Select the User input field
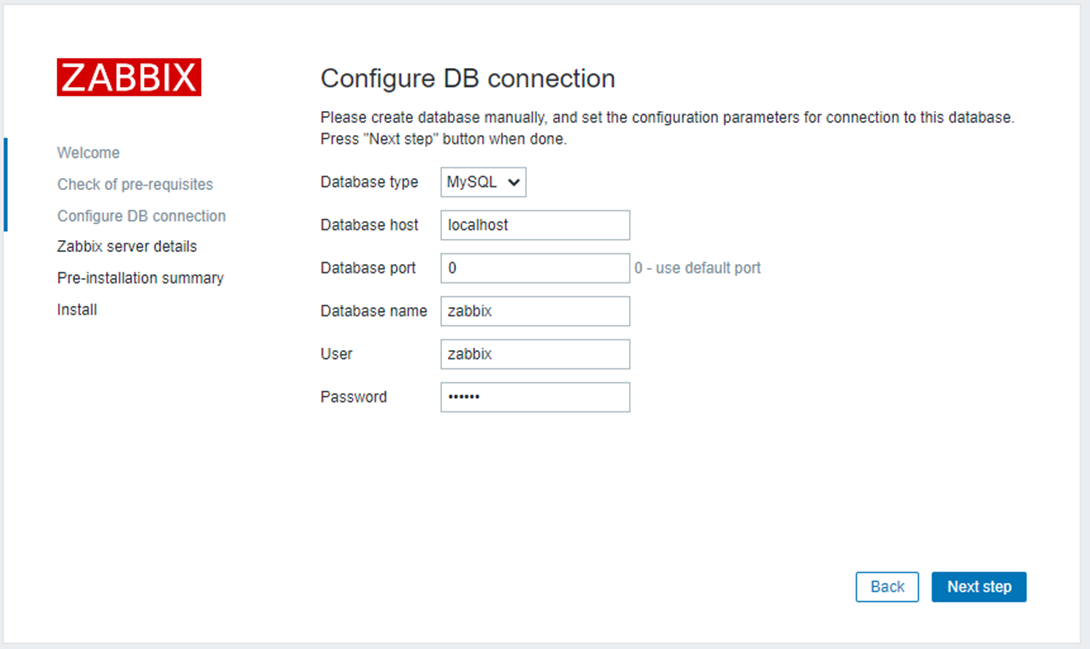1090x649 pixels. (535, 354)
